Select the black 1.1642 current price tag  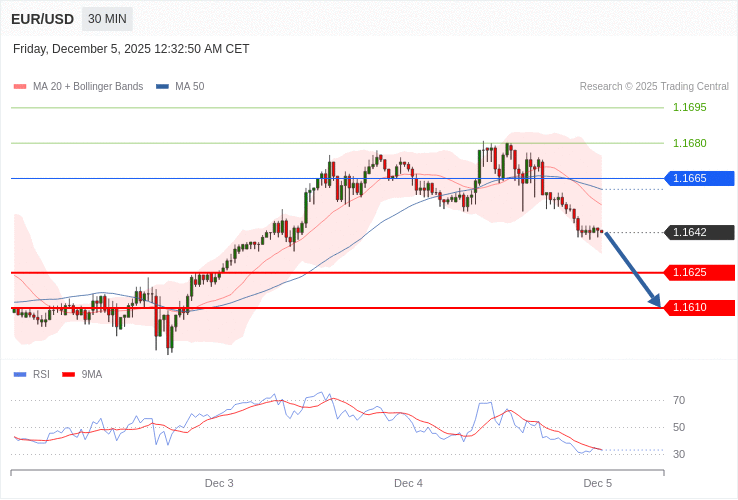[x=699, y=232]
